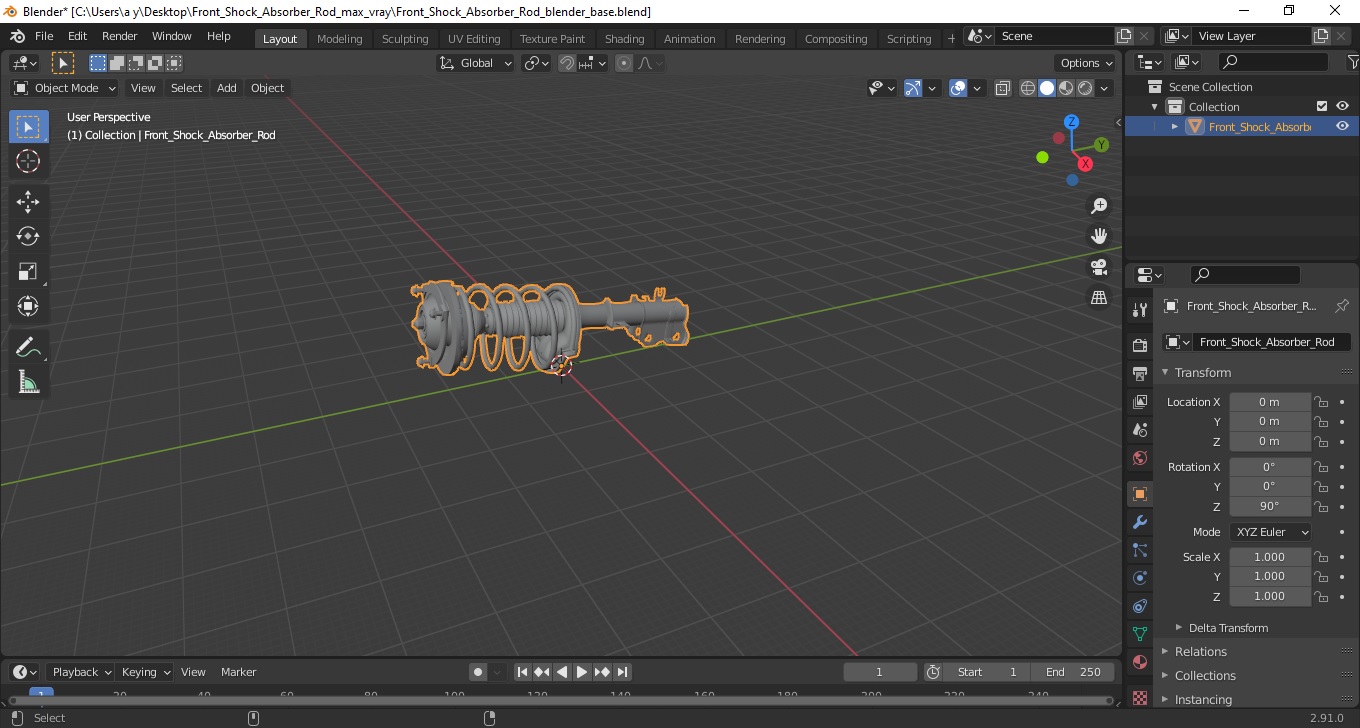The height and width of the screenshot is (728, 1360).
Task: Choose the Rotate tool
Action: (28, 236)
